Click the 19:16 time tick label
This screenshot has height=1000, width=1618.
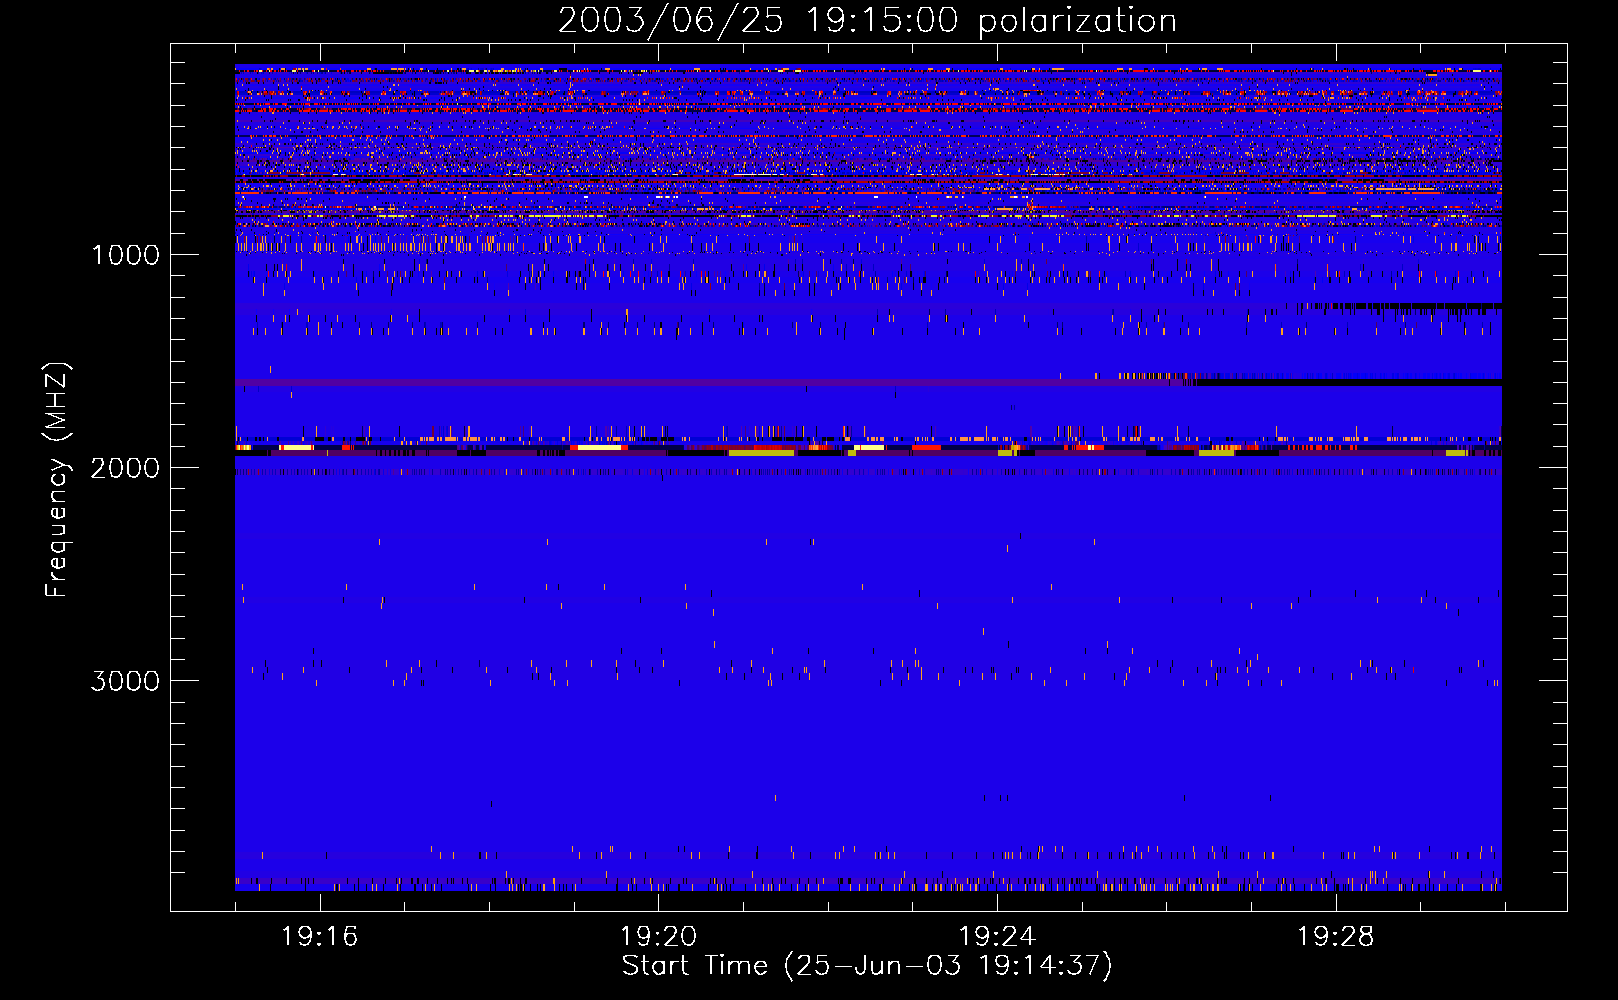tap(320, 937)
